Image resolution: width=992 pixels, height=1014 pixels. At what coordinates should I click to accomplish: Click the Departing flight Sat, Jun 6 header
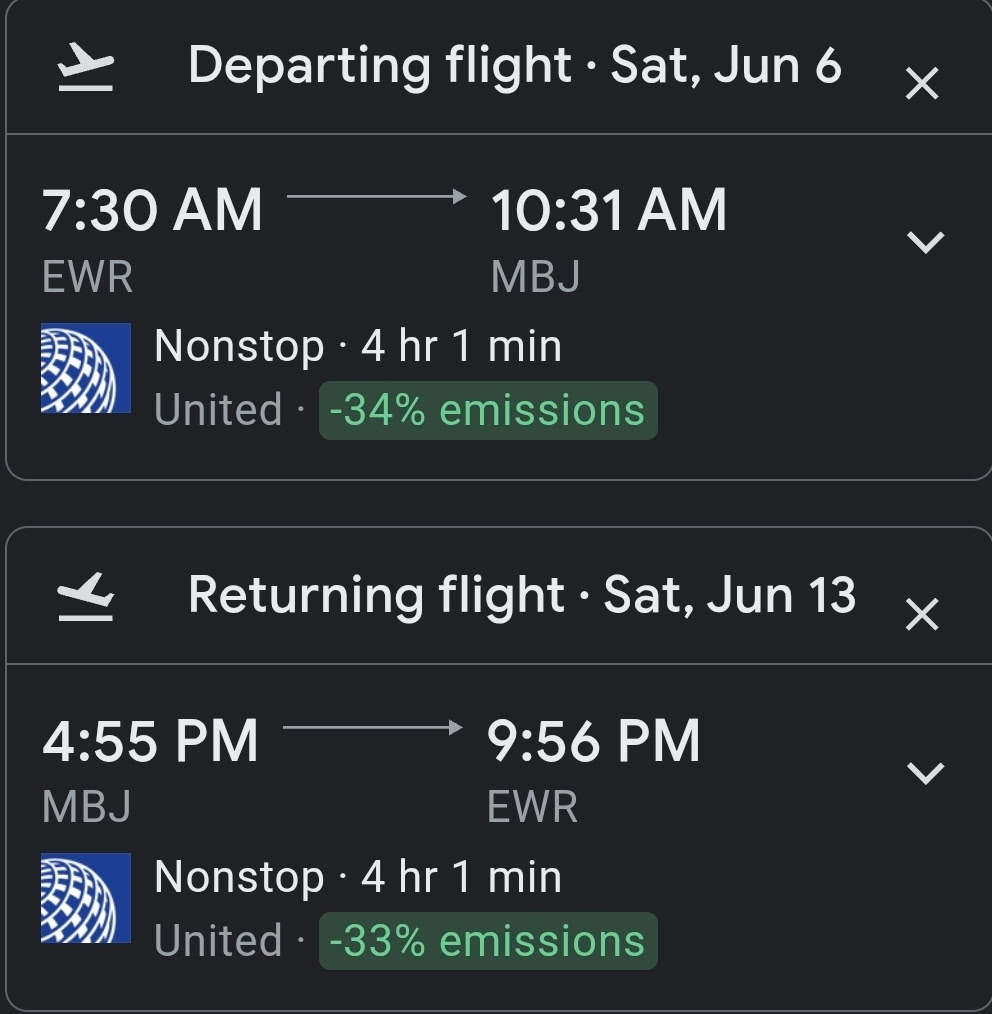tap(514, 66)
